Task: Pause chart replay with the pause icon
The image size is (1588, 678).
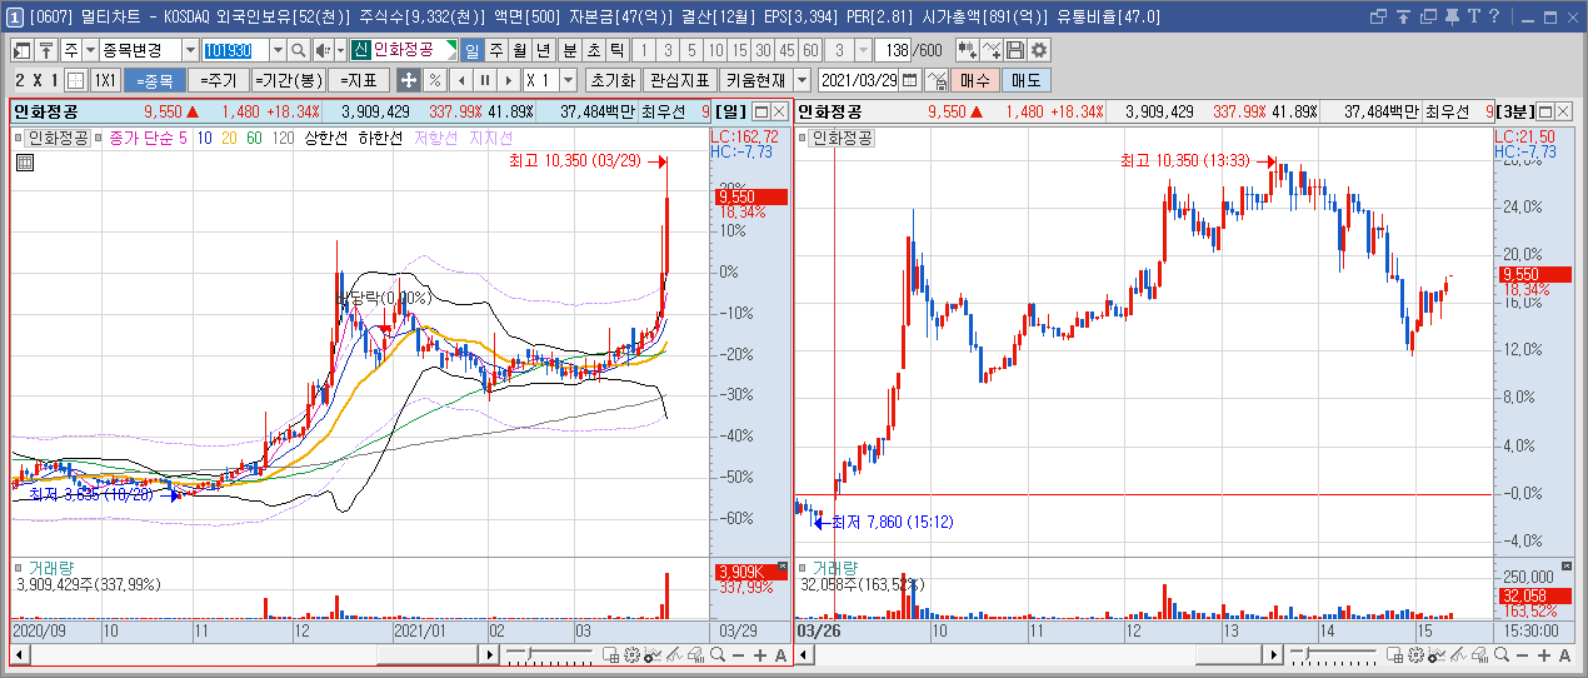Action: point(485,80)
